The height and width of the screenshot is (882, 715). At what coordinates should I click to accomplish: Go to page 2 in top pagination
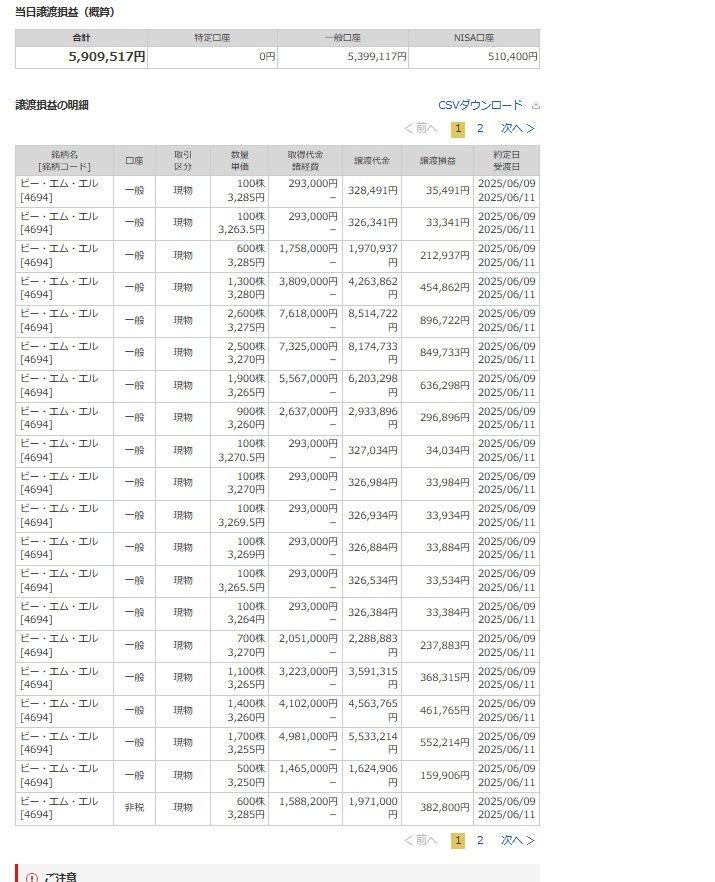(x=480, y=128)
